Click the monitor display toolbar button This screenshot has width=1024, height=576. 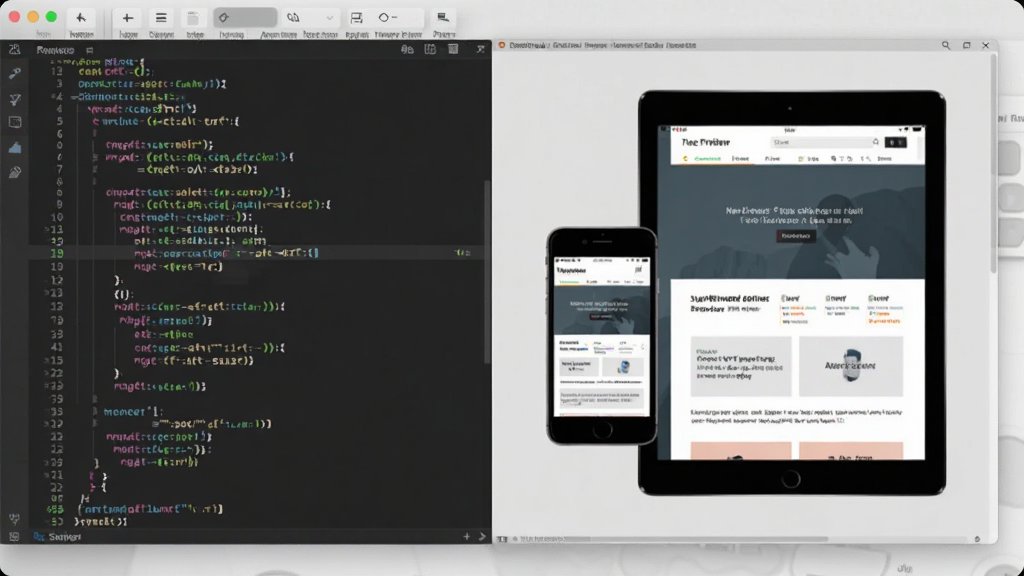pos(443,18)
